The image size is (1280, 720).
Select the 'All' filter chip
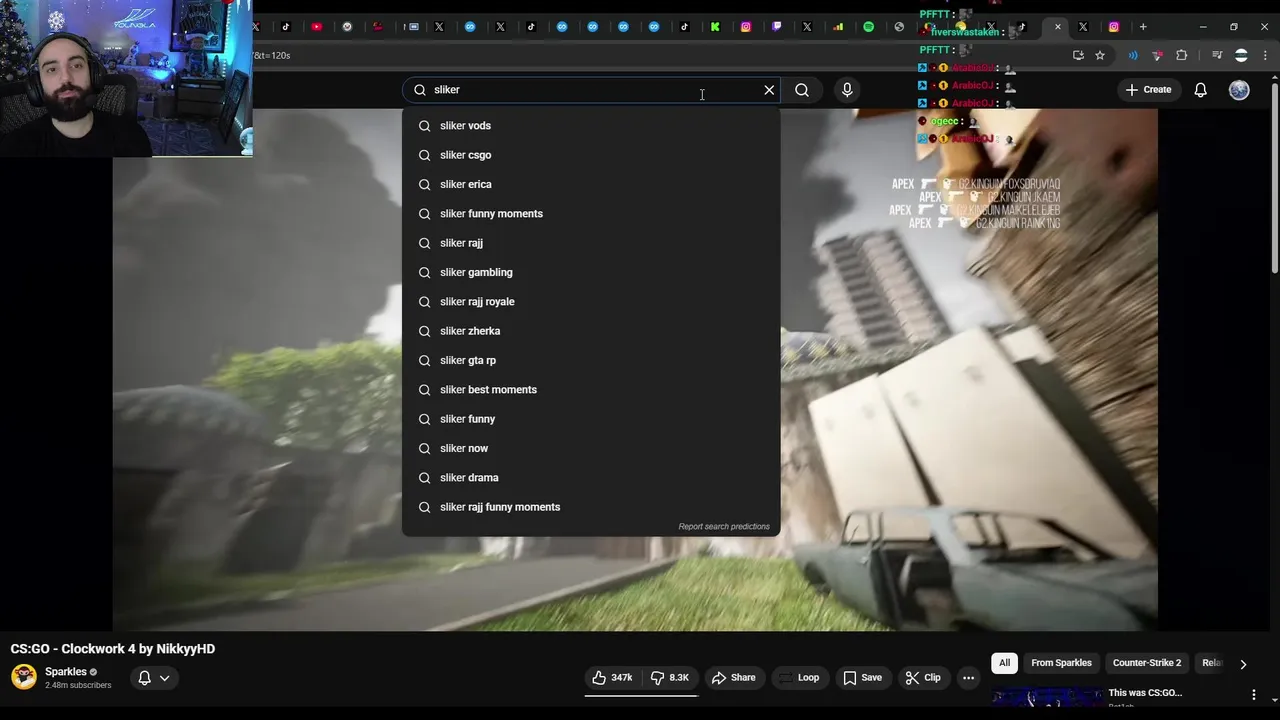coord(1004,663)
